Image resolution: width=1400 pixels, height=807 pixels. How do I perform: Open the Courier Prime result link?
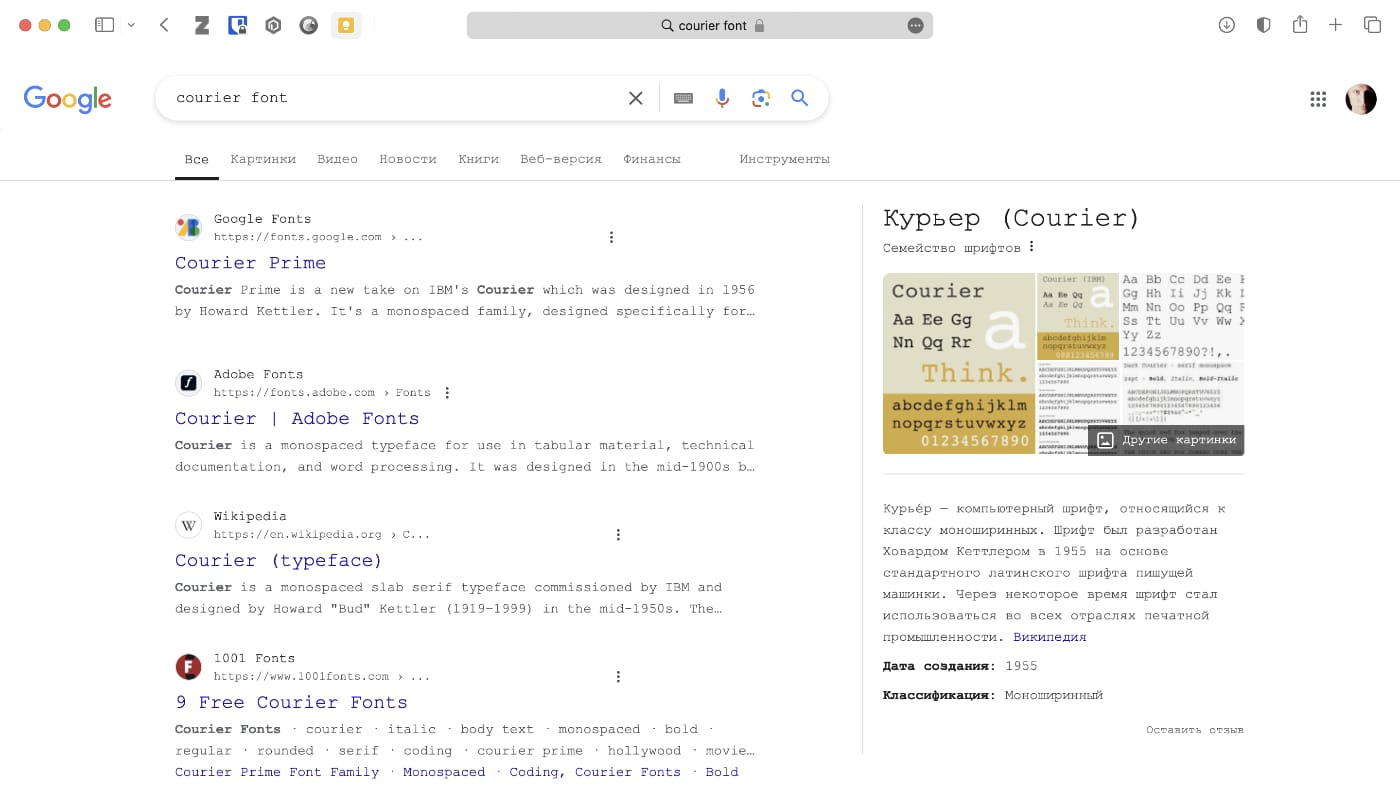coord(250,263)
